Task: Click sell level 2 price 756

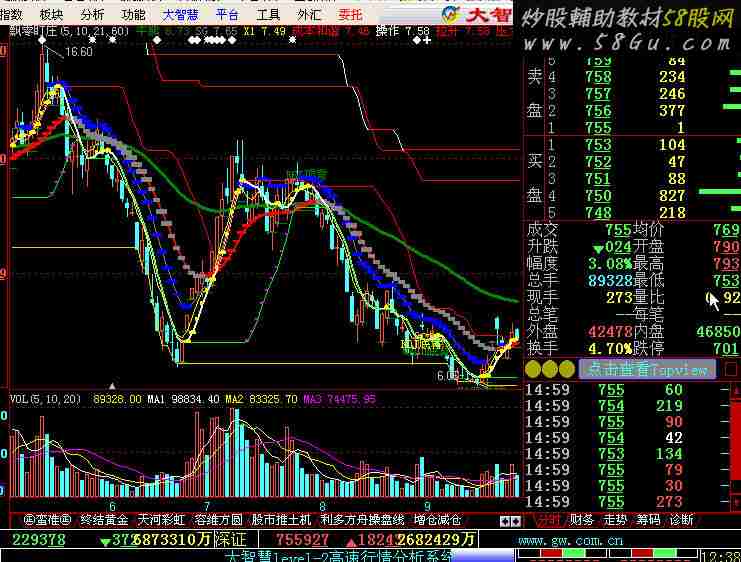Action: pos(599,111)
